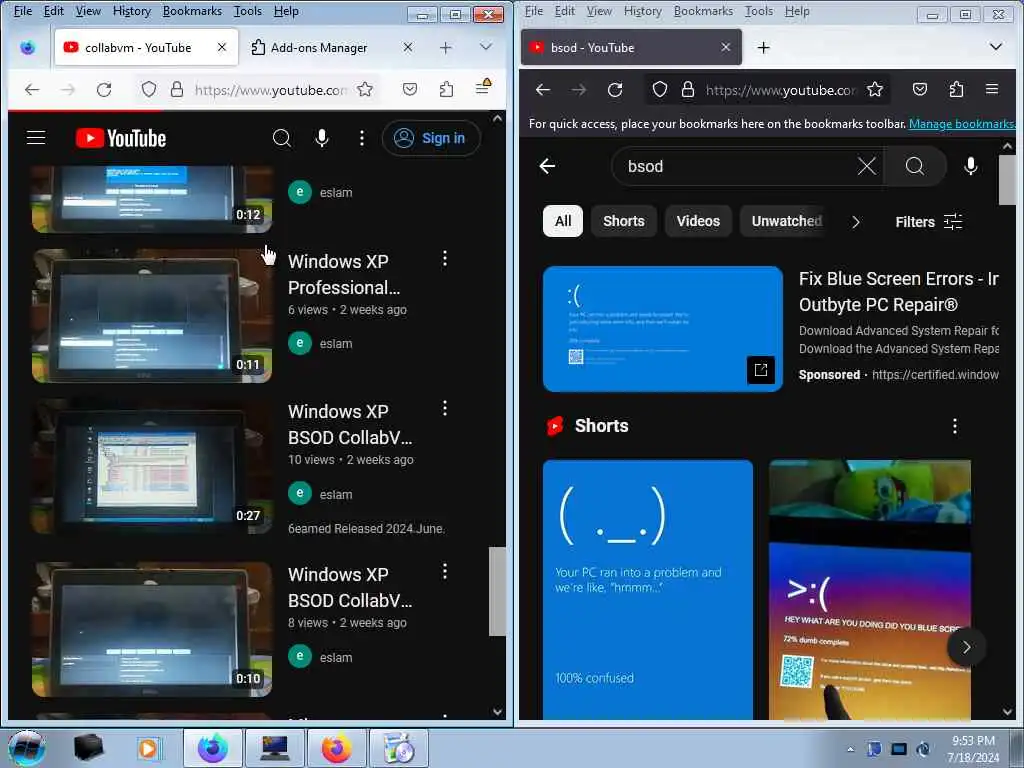Open the Bookmarks menu in left window
Screen dimensions: 1024x768
click(192, 11)
